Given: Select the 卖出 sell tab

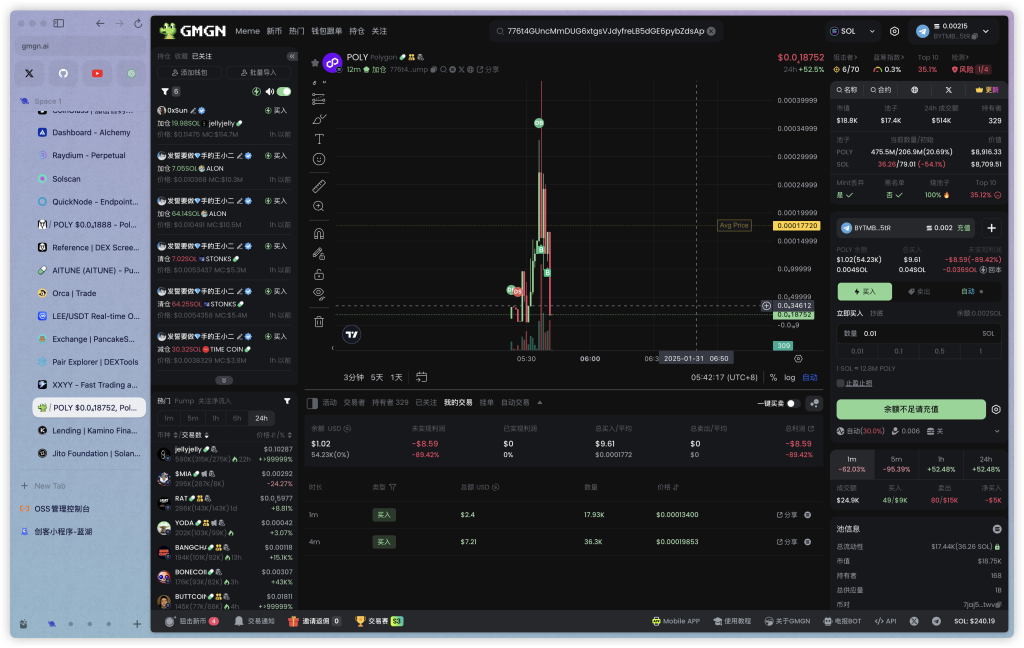Looking at the screenshot, I should tap(918, 291).
